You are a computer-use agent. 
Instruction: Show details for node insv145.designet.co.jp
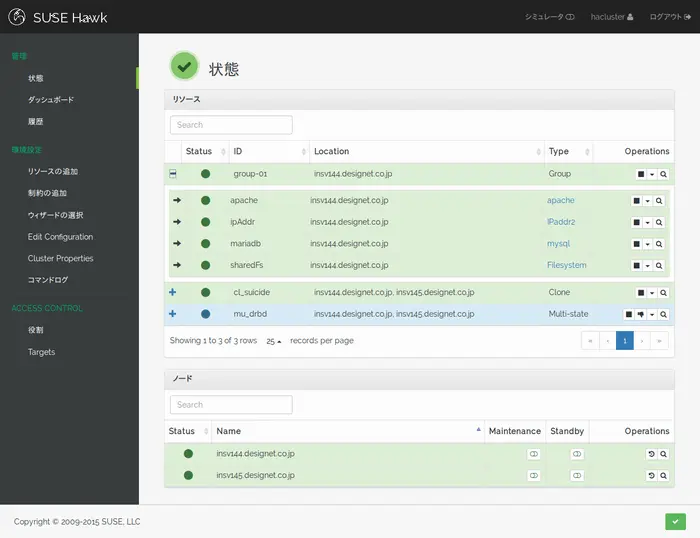[662, 475]
